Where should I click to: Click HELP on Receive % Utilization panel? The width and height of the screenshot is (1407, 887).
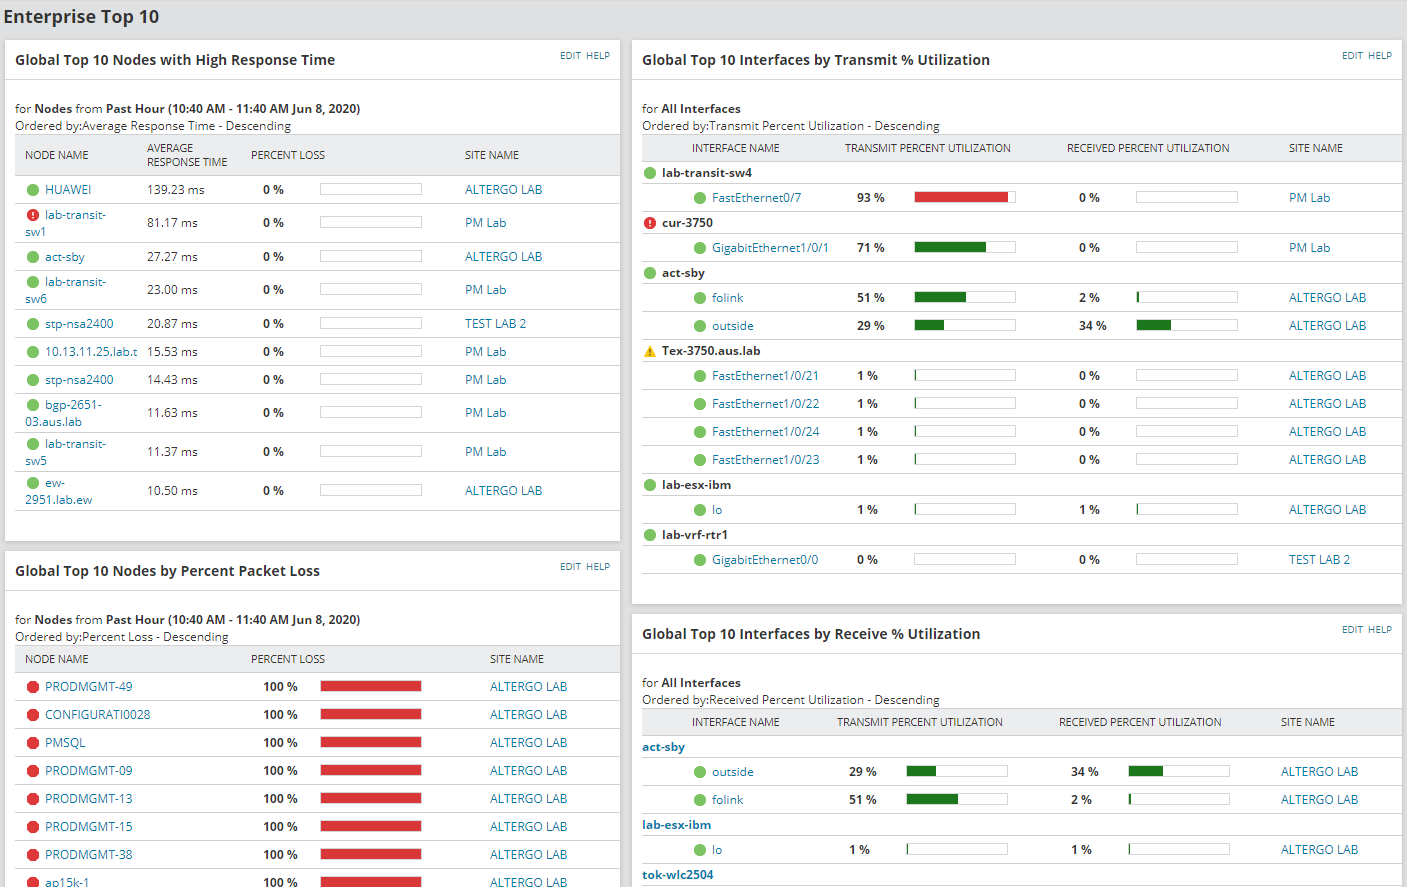pos(1380,630)
